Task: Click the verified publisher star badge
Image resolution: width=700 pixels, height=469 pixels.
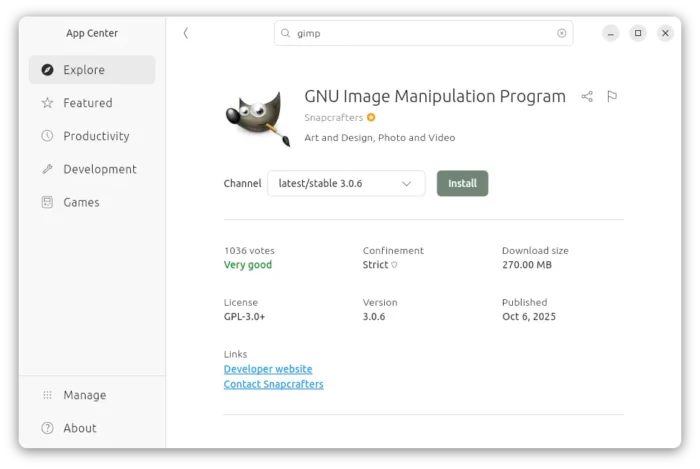Action: (371, 118)
